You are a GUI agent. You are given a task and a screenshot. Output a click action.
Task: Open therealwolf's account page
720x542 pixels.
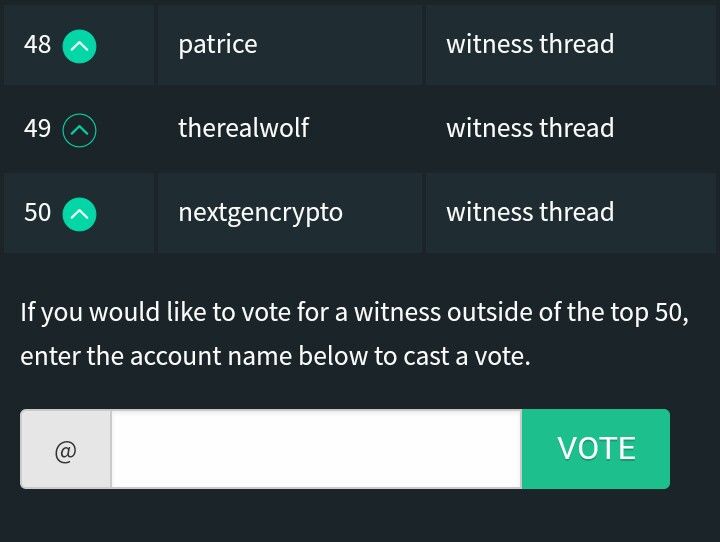tap(243, 129)
